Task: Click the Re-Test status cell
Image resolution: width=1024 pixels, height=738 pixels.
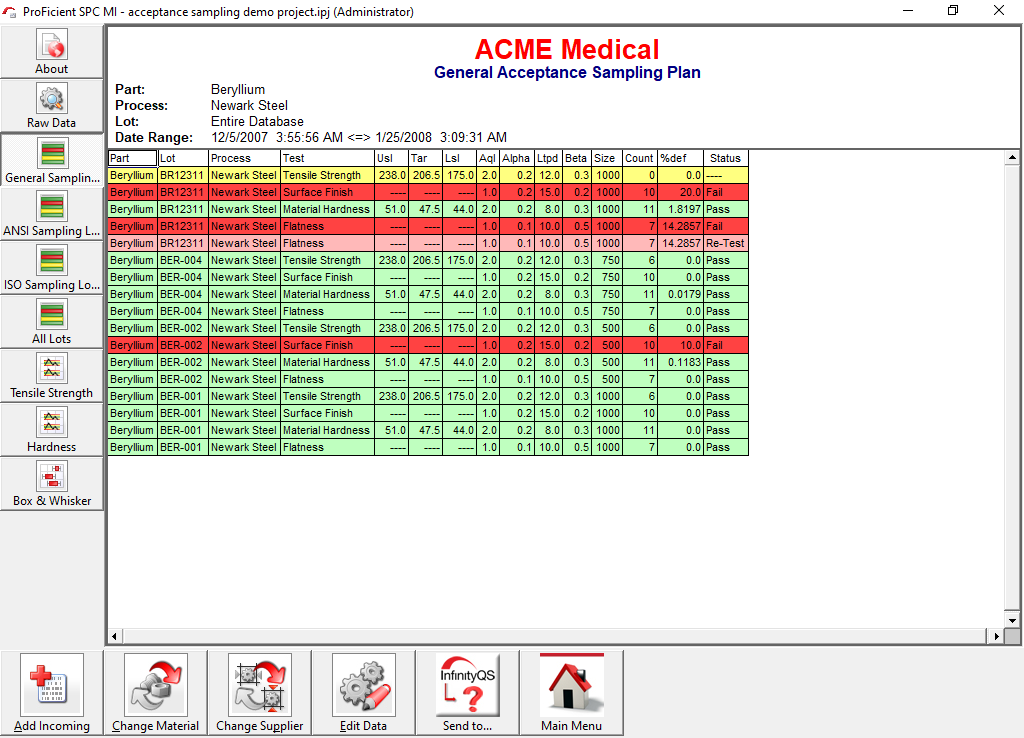Action: click(x=726, y=243)
